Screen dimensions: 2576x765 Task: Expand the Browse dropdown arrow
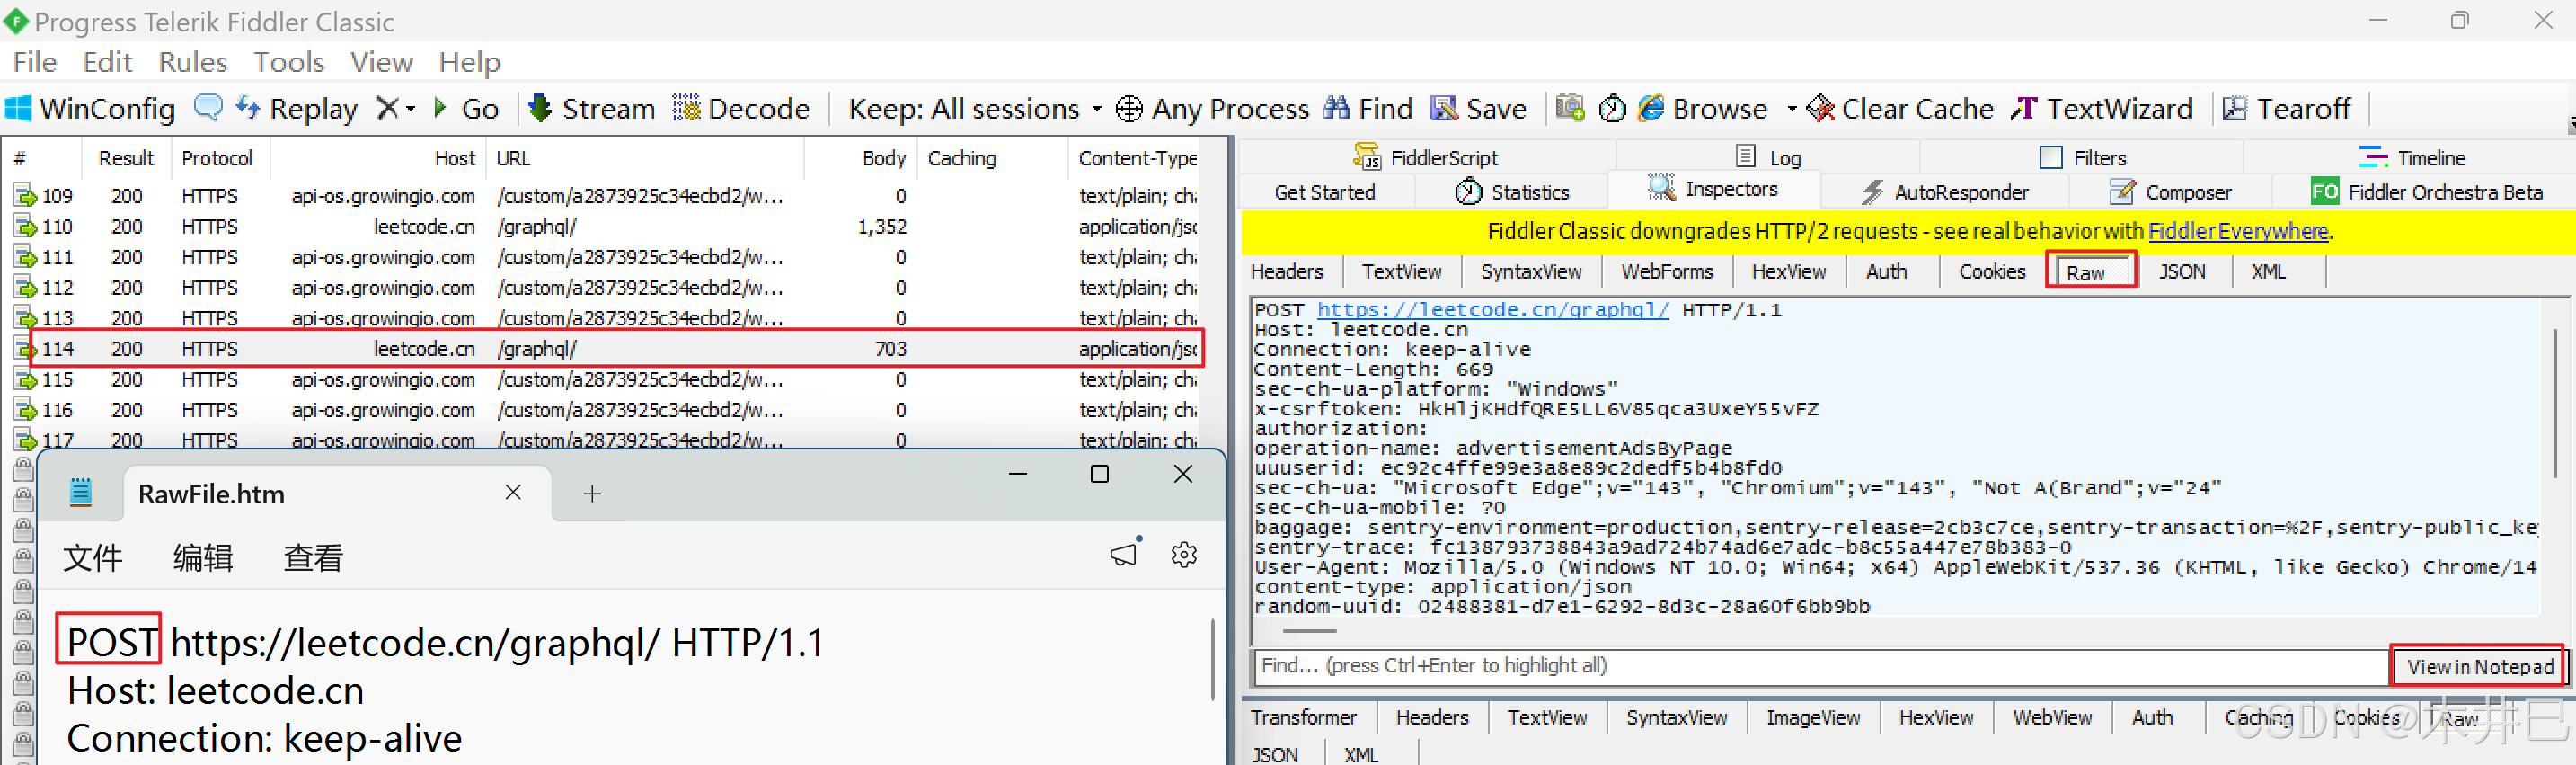pos(1791,108)
